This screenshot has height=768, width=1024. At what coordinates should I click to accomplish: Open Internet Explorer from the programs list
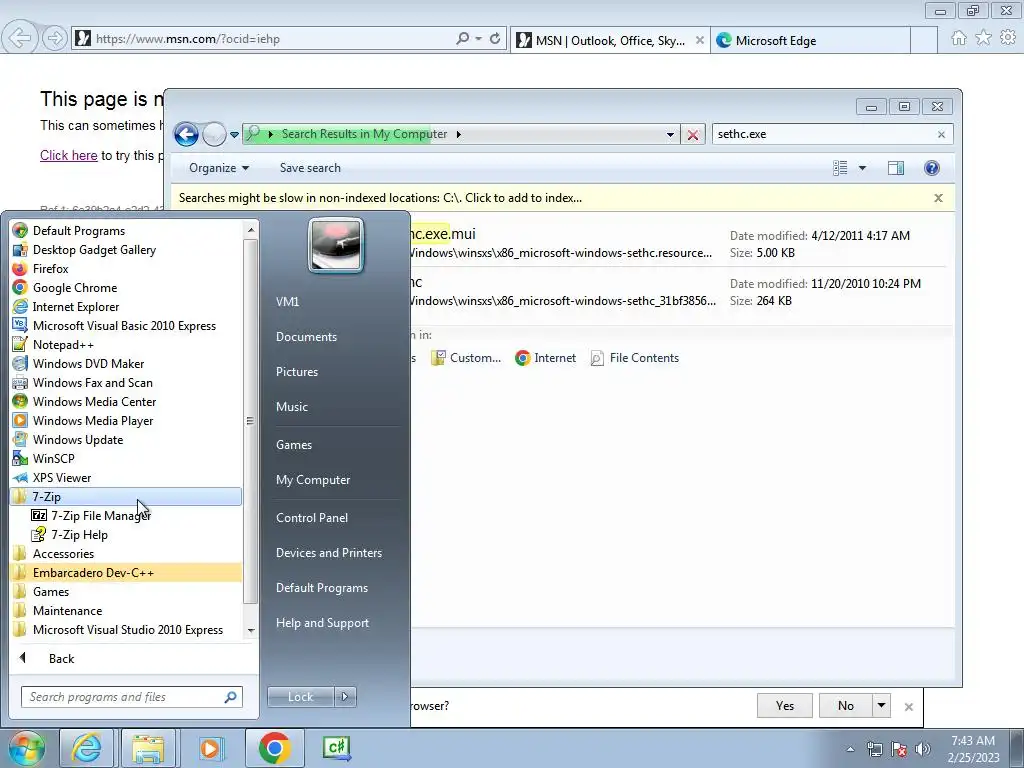pos(76,306)
